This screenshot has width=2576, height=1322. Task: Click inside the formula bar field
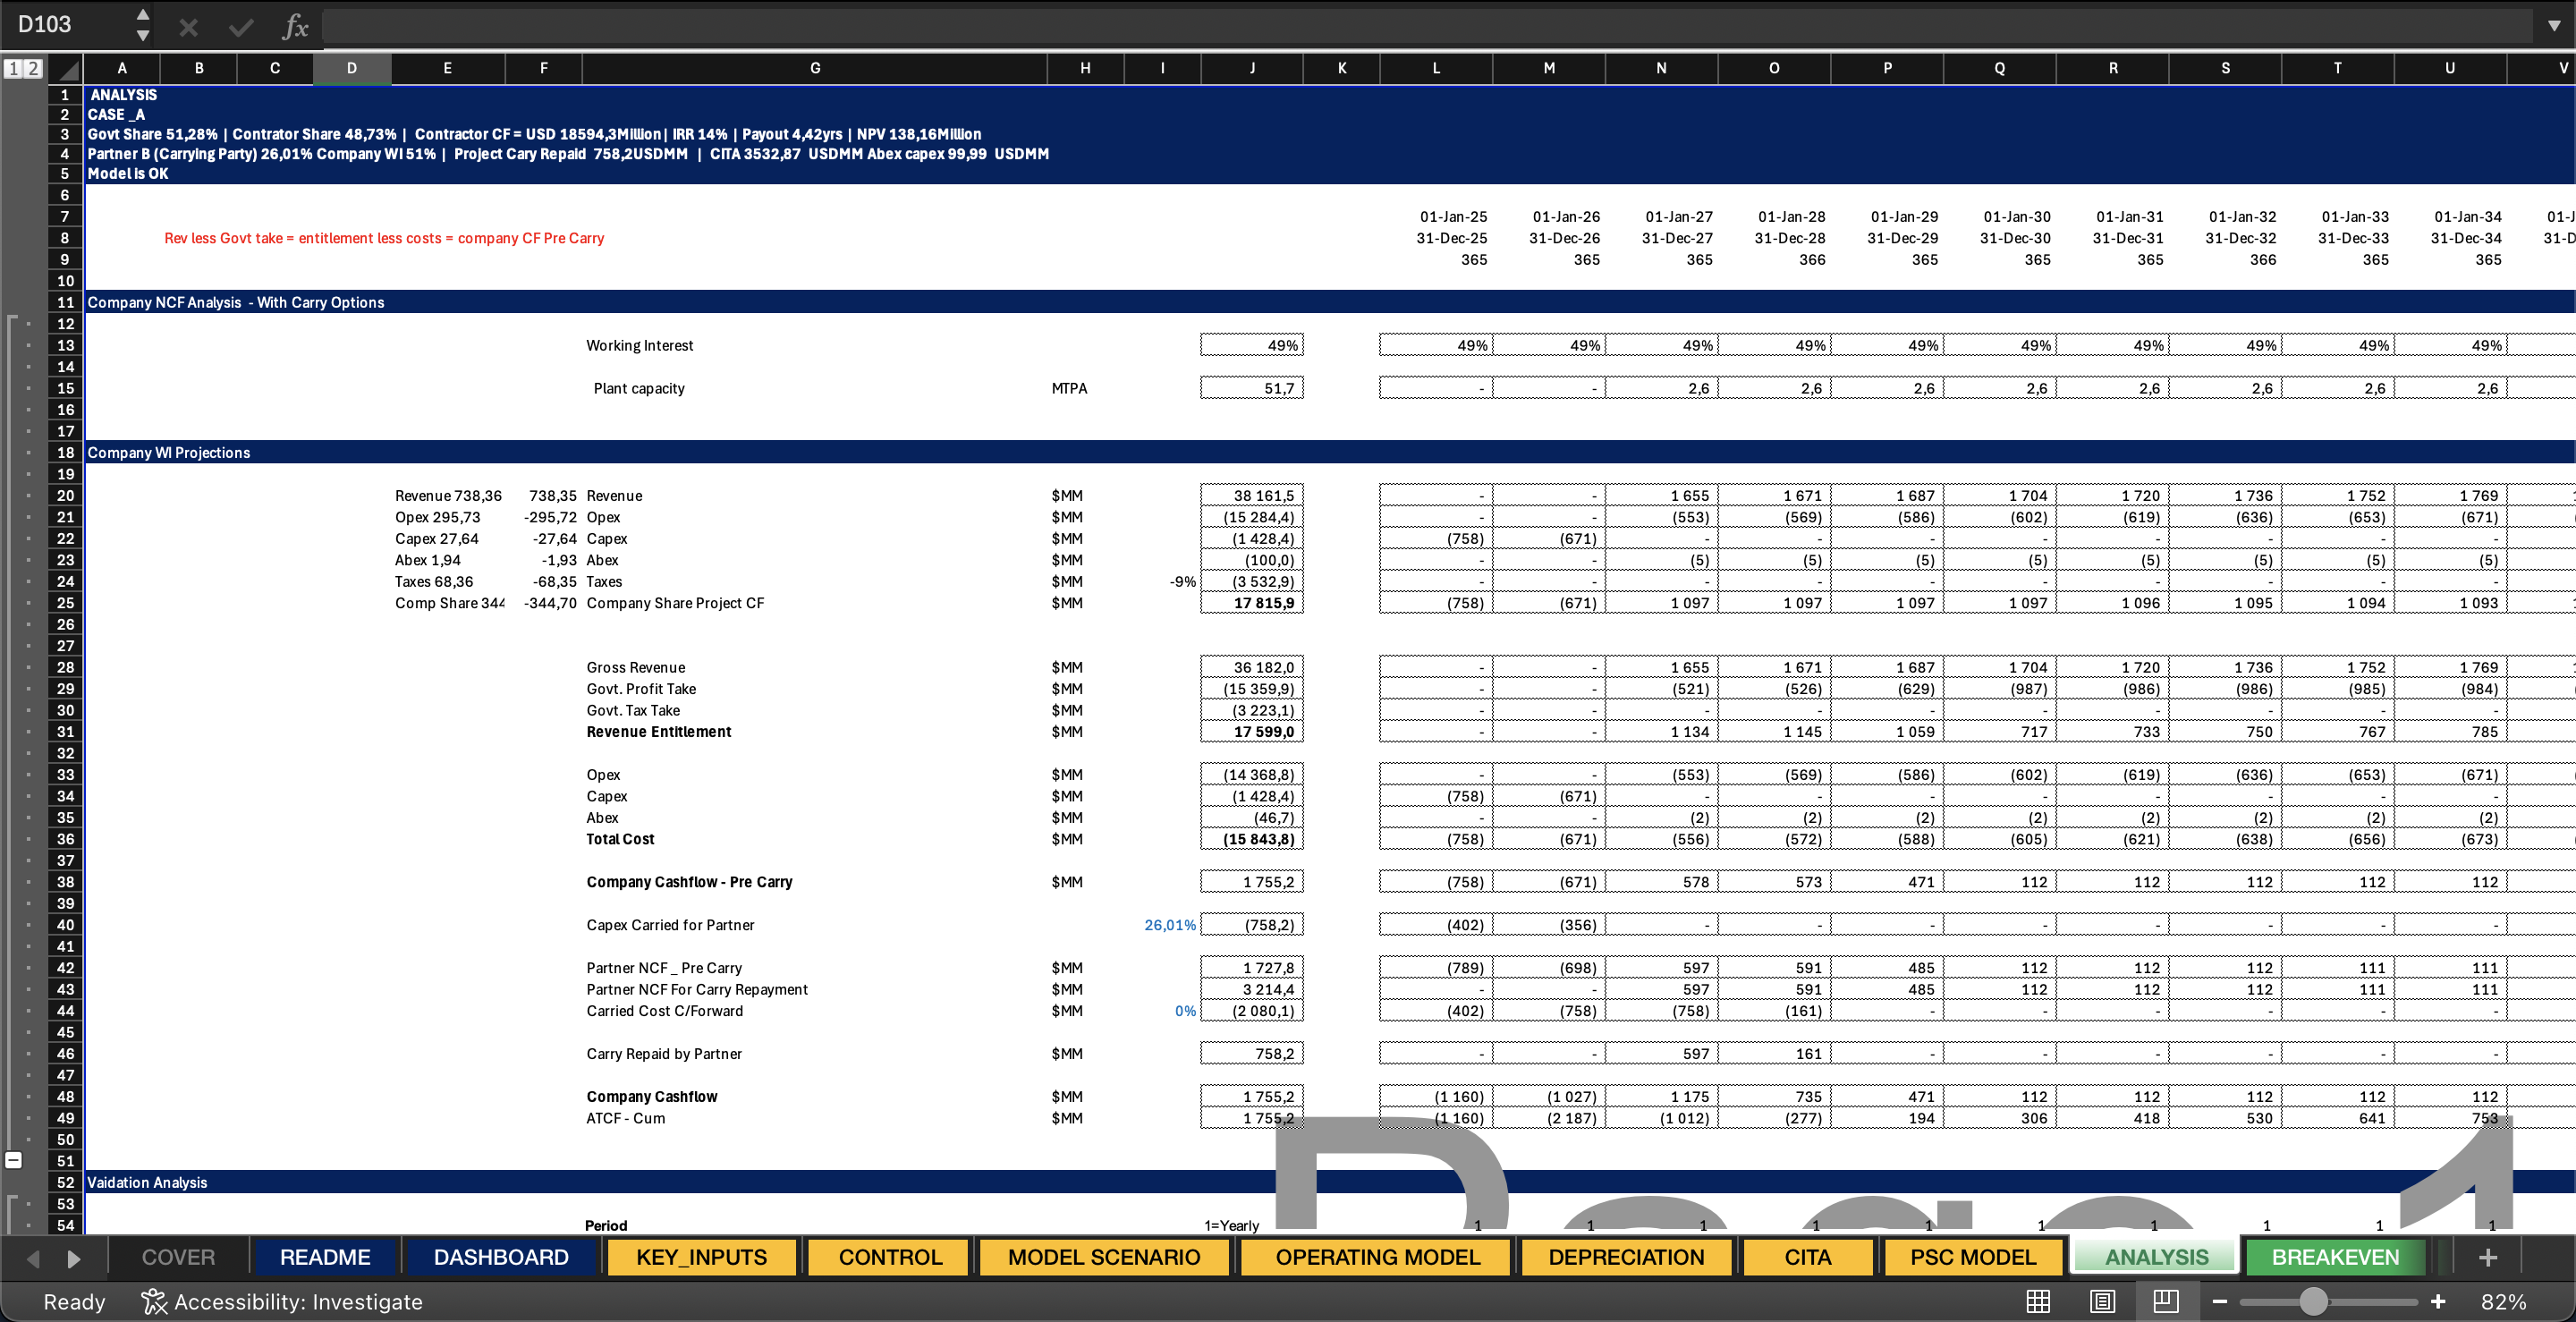[x=1425, y=26]
